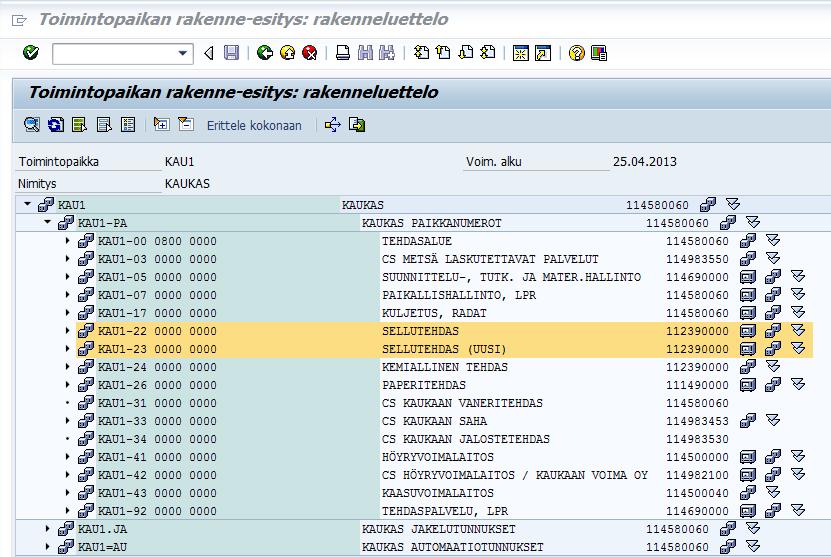
Task: Click the Voim. alku date 25.04.2013
Action: click(x=645, y=162)
